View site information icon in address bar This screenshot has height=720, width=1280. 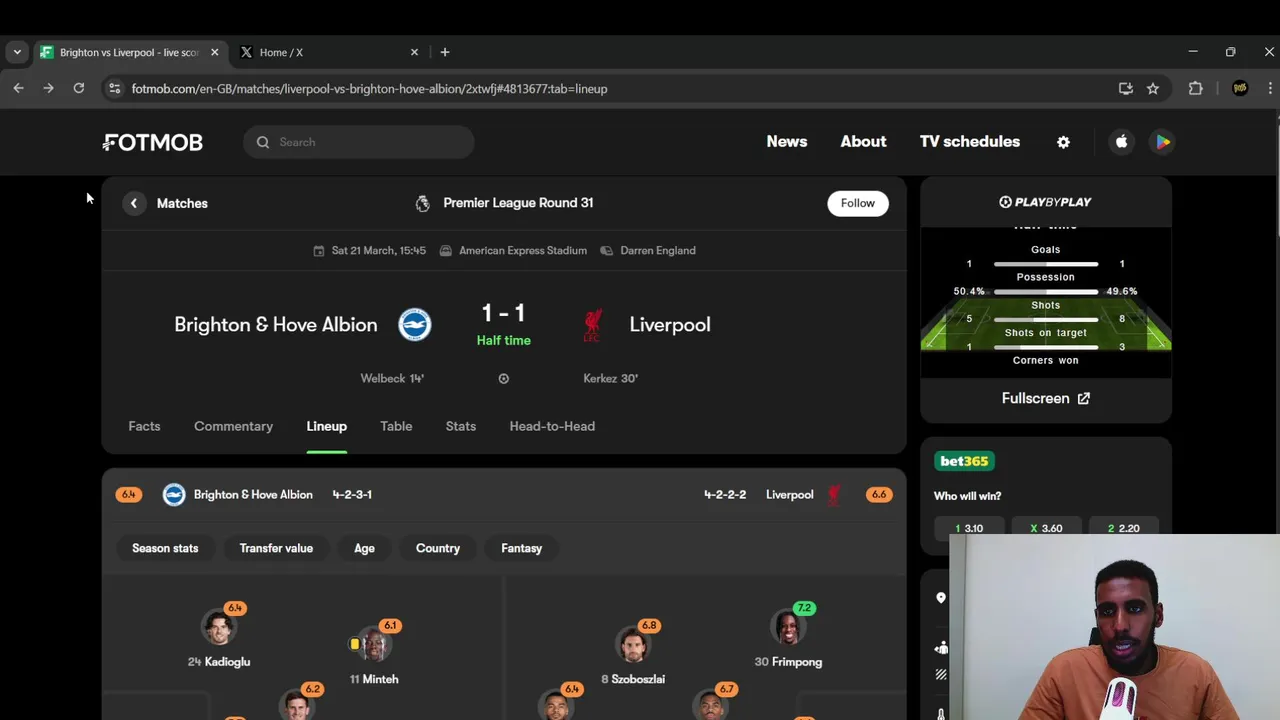click(x=115, y=88)
